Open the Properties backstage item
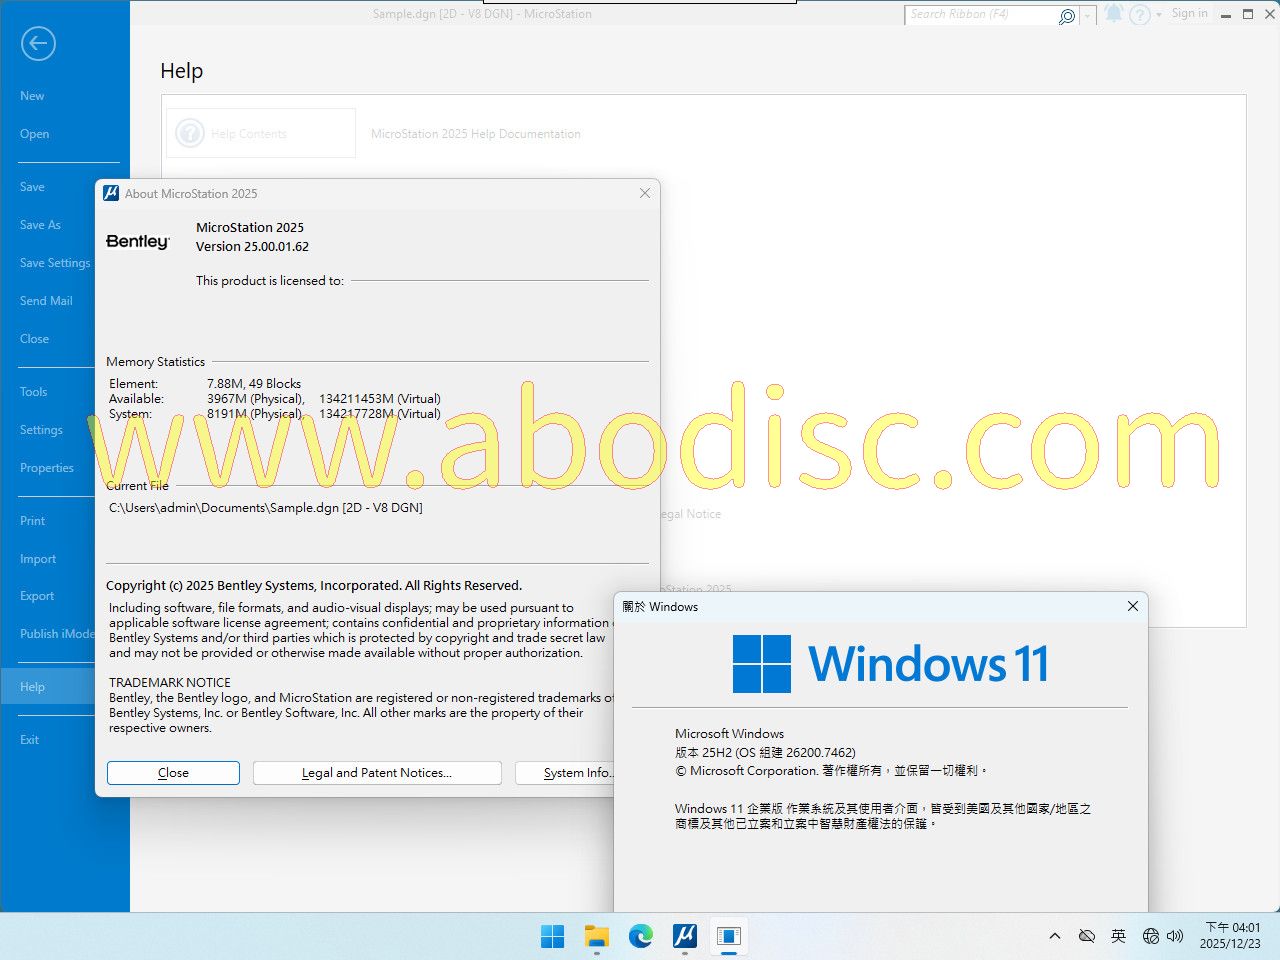This screenshot has height=960, width=1280. click(x=47, y=468)
